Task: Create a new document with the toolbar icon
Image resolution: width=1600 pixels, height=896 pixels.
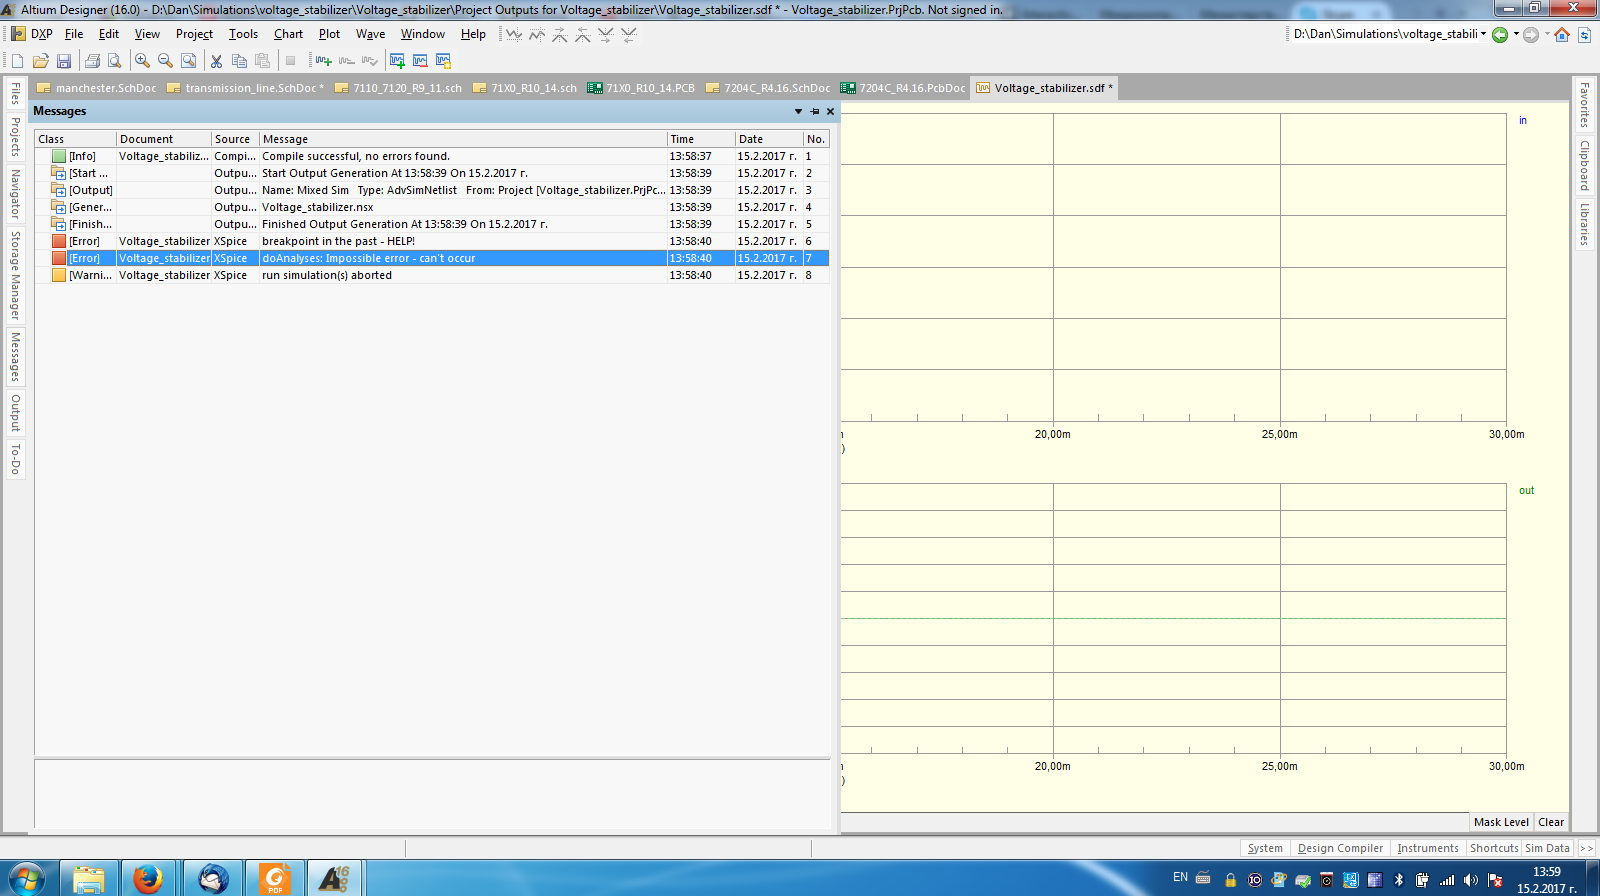Action: pyautogui.click(x=17, y=61)
